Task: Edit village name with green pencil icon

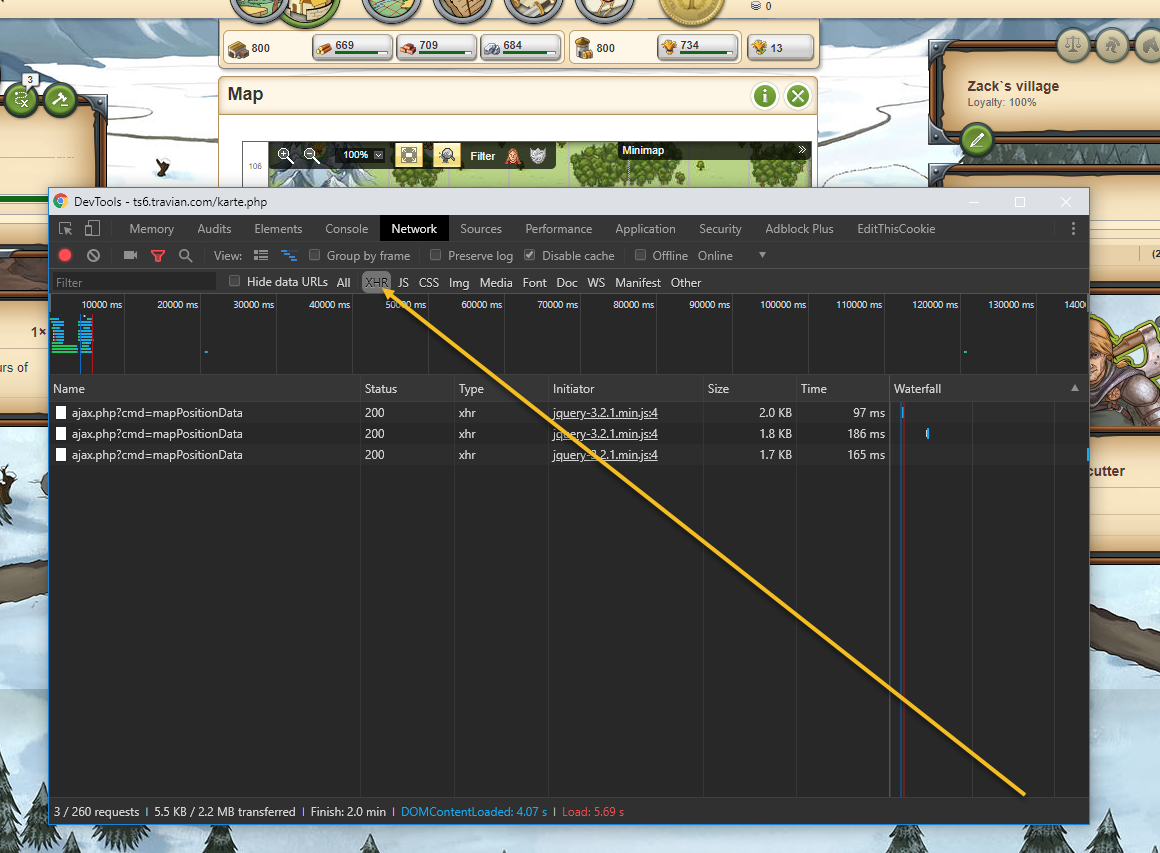Action: [977, 140]
